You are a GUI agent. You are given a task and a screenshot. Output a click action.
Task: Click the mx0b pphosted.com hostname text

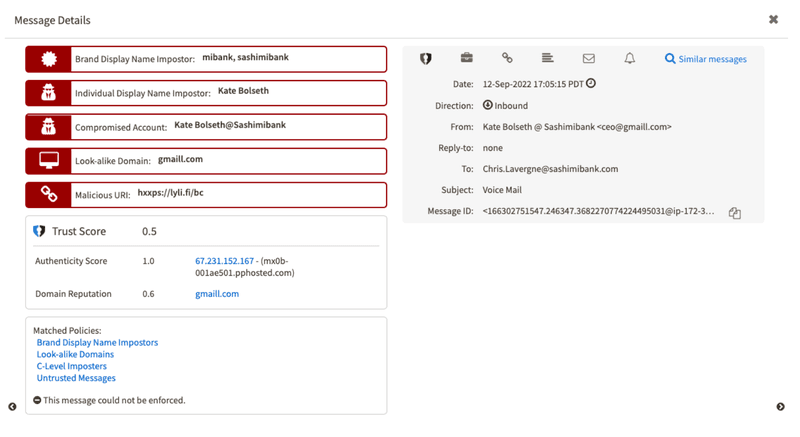pos(244,267)
